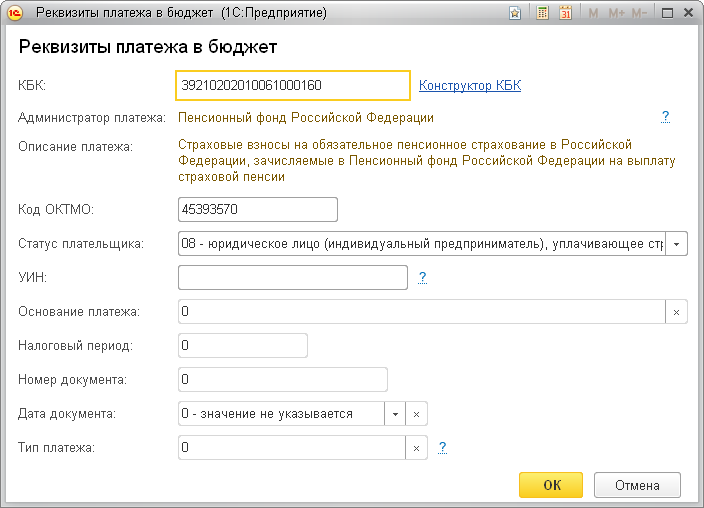
Task: Click the M memory button
Action: 593,14
